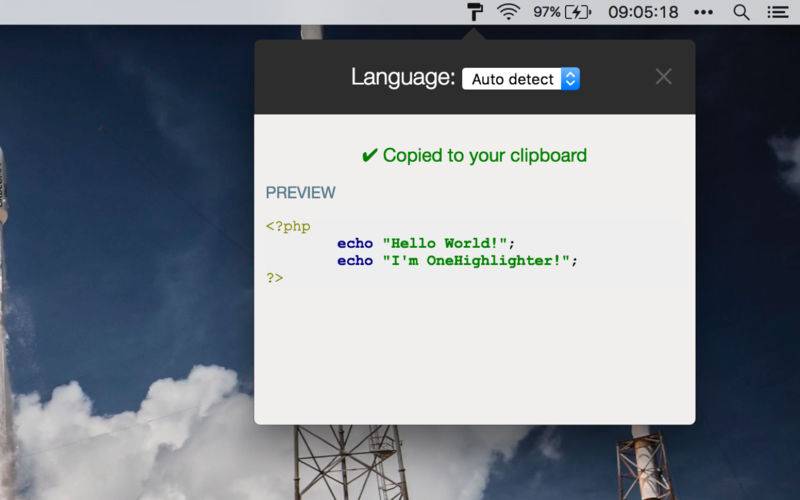Click the battery charging icon
Image resolution: width=800 pixels, height=500 pixels.
pyautogui.click(x=578, y=12)
